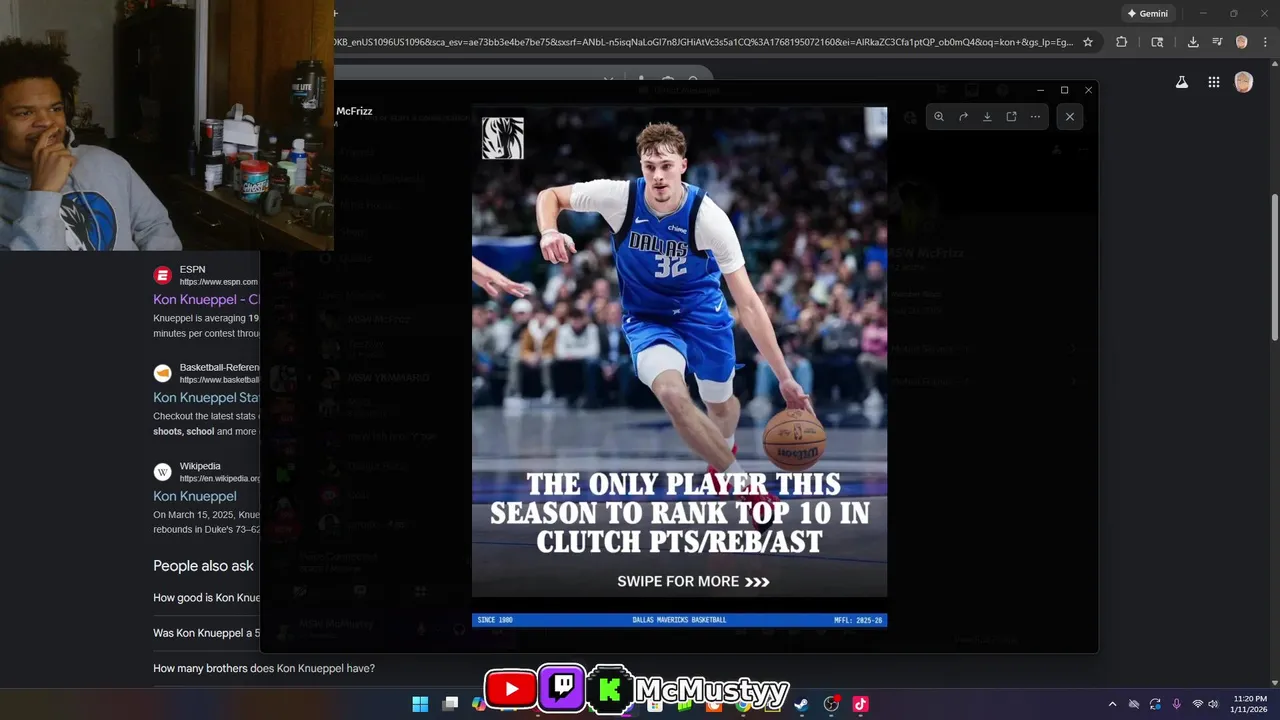Zoom in on the image in the viewer
This screenshot has height=720, width=1280.
click(x=939, y=117)
